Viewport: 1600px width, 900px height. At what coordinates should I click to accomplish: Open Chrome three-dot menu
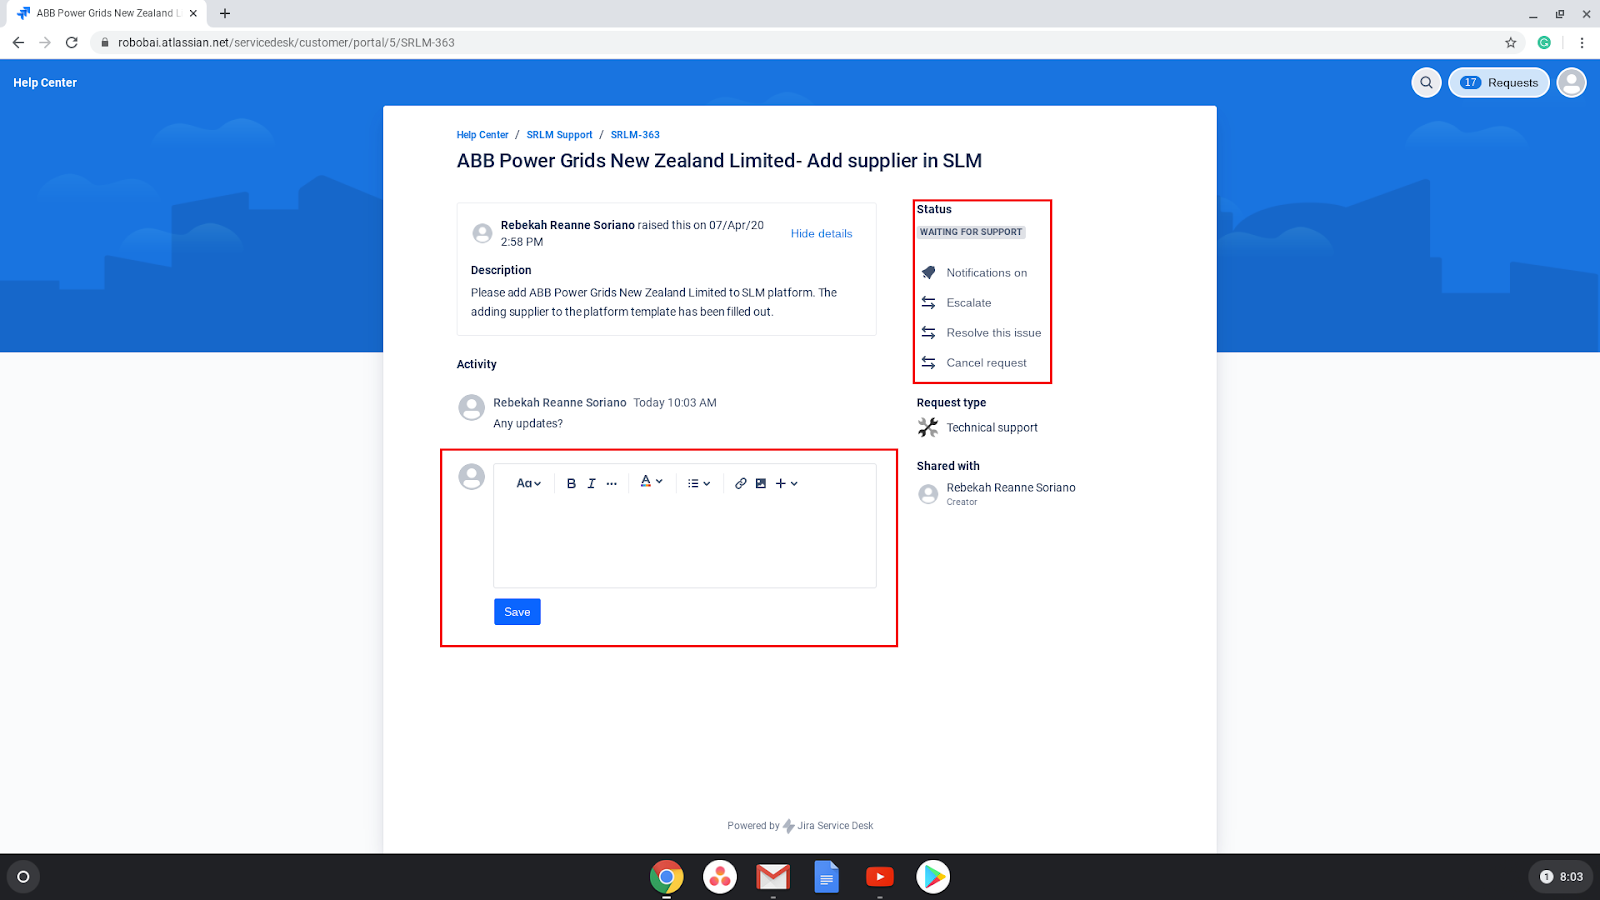(1582, 42)
